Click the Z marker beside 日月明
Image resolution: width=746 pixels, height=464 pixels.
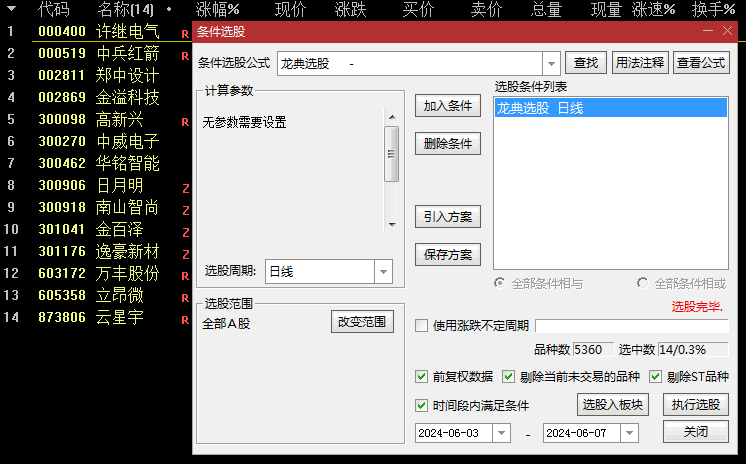(x=186, y=189)
